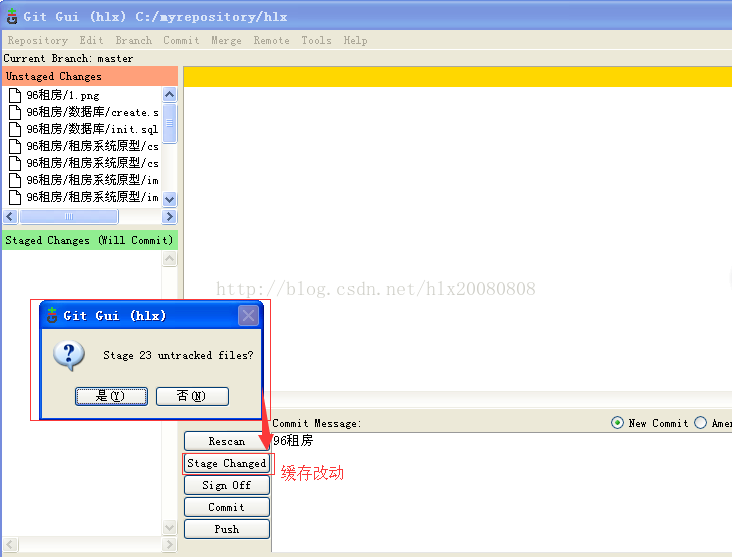732x557 pixels.
Task: Open the Branch menu
Action: point(134,41)
